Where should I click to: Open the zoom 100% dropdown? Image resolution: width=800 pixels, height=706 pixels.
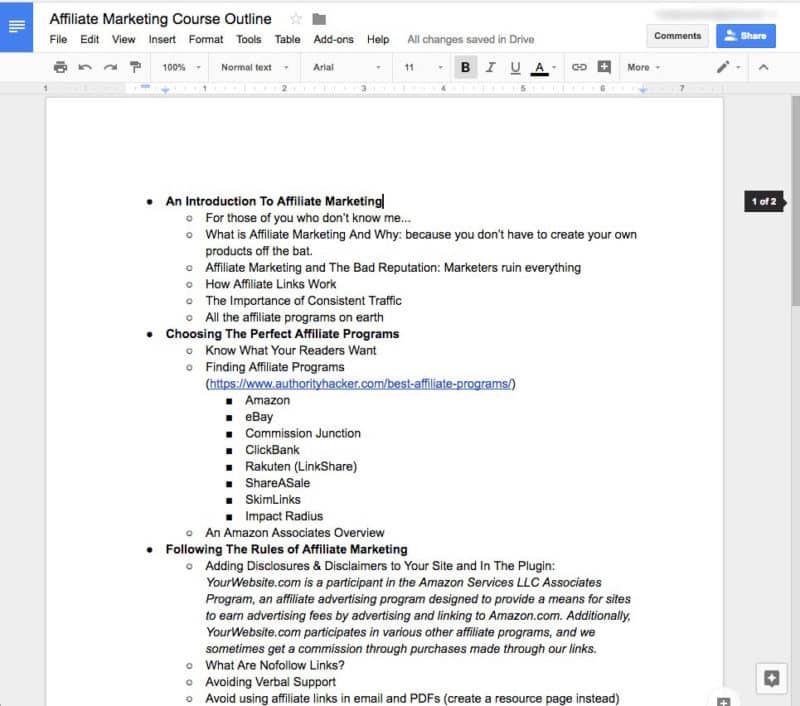coord(181,67)
